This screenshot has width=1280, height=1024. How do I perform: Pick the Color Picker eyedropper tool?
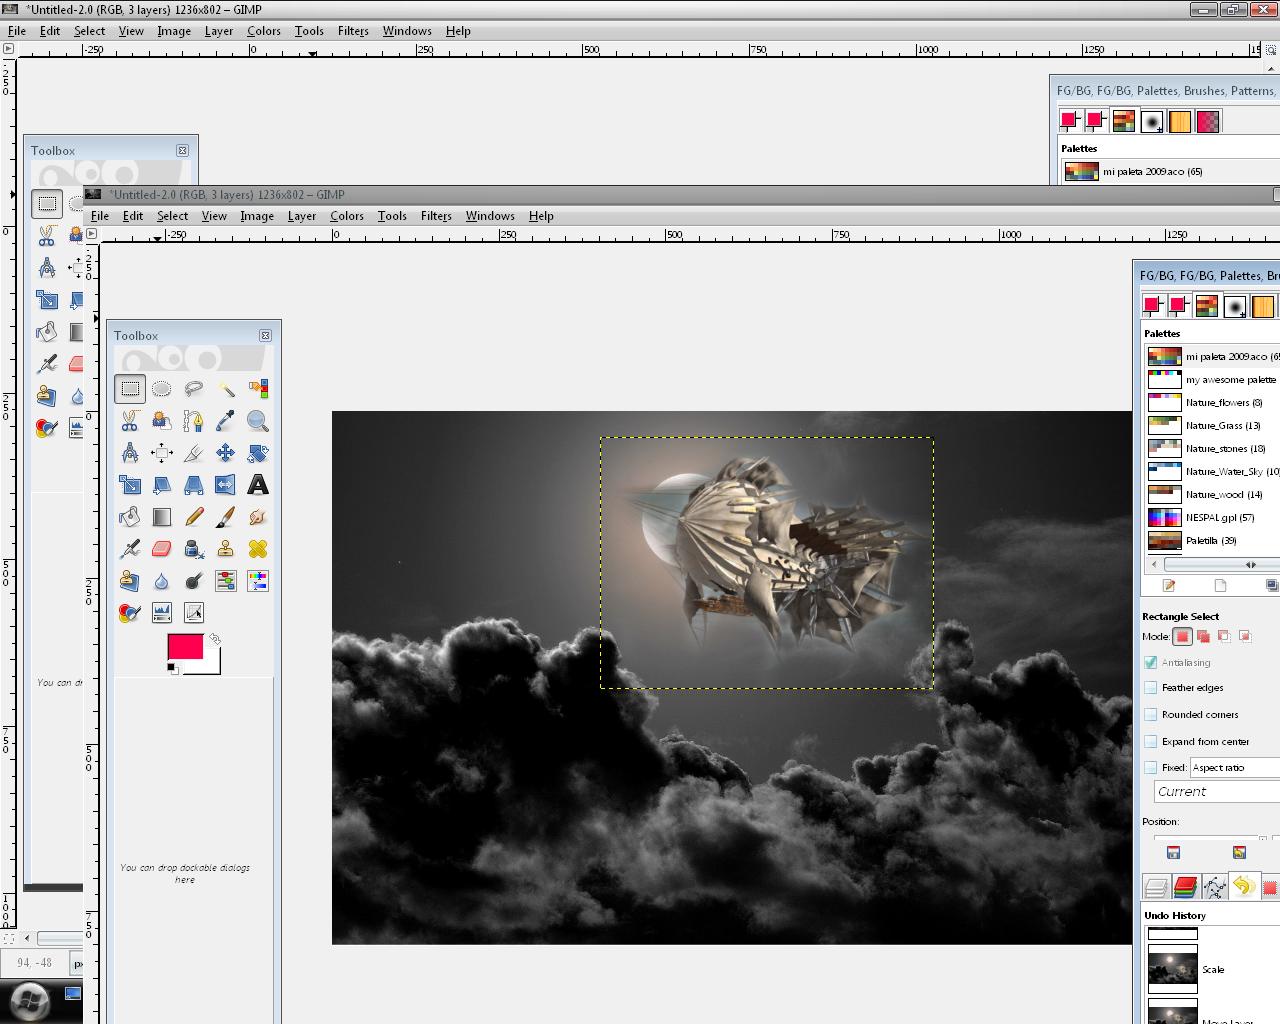point(226,421)
